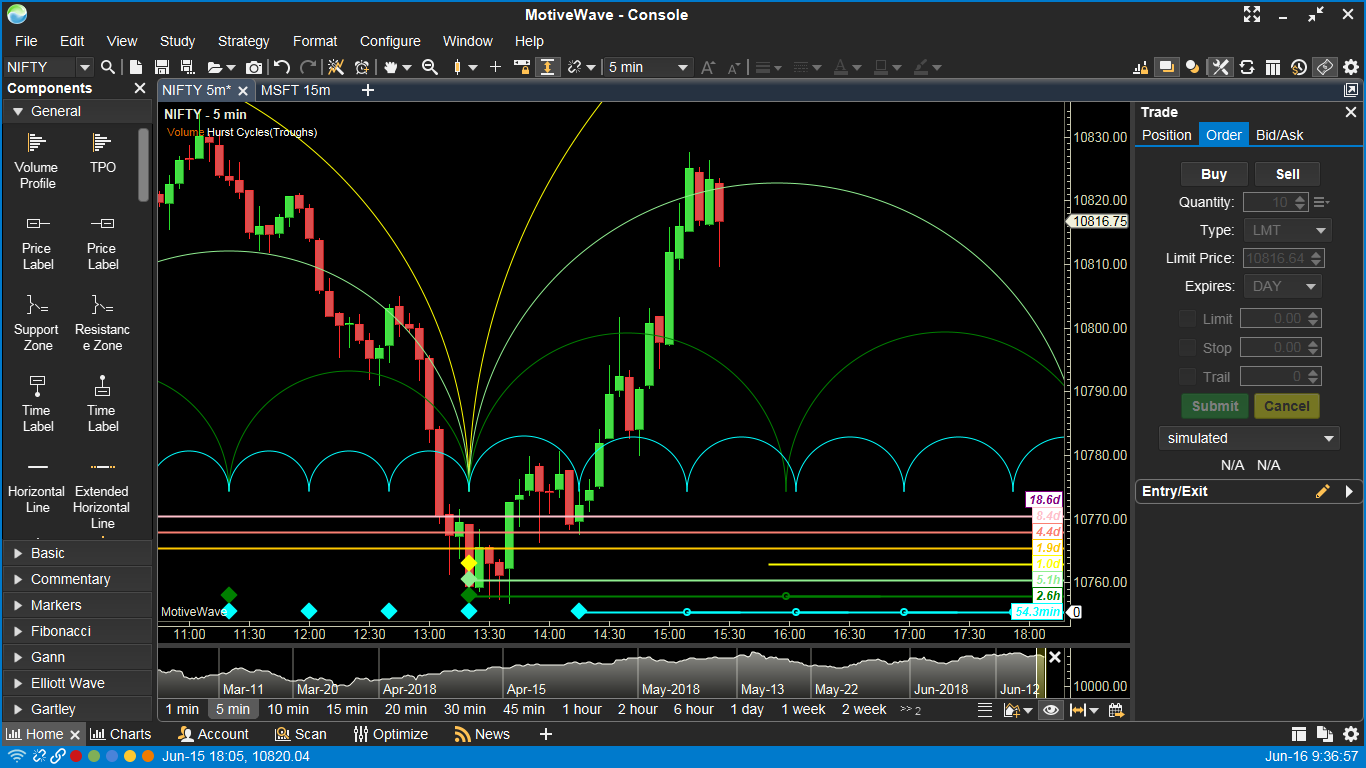
Task: Enable the Trail checkbox
Action: coord(1187,376)
